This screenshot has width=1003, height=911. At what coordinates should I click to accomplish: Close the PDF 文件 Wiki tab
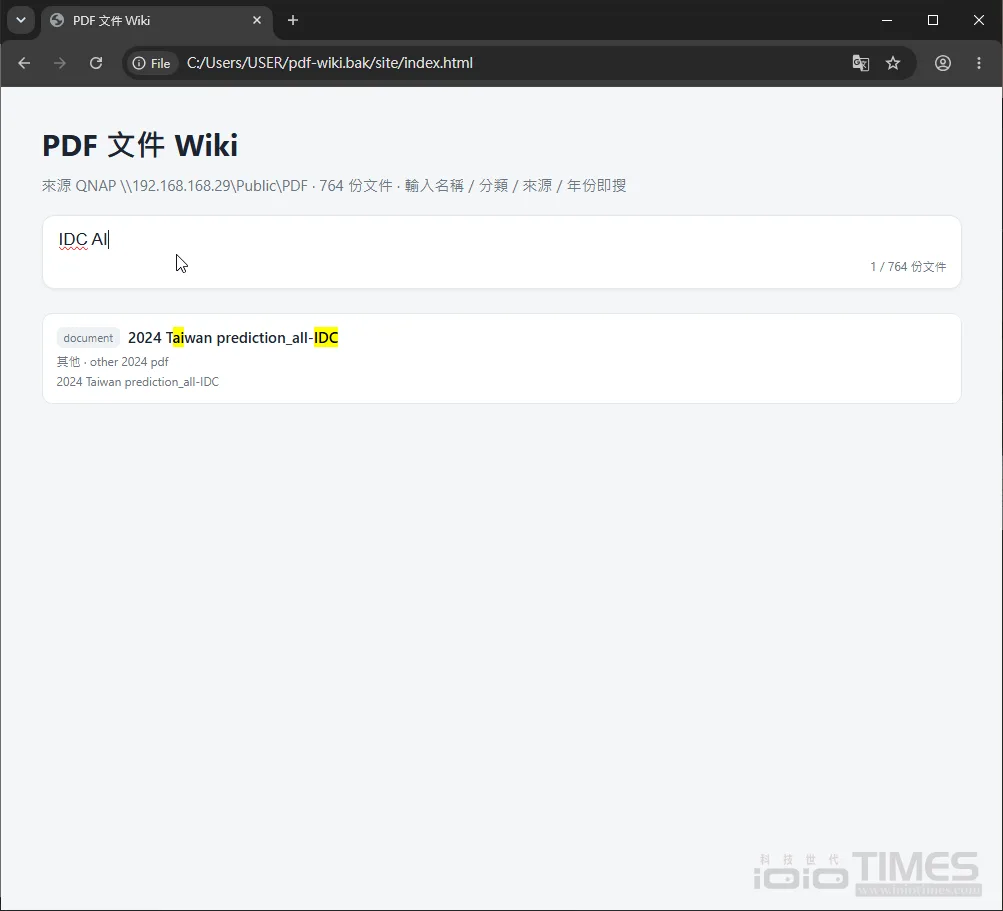257,20
